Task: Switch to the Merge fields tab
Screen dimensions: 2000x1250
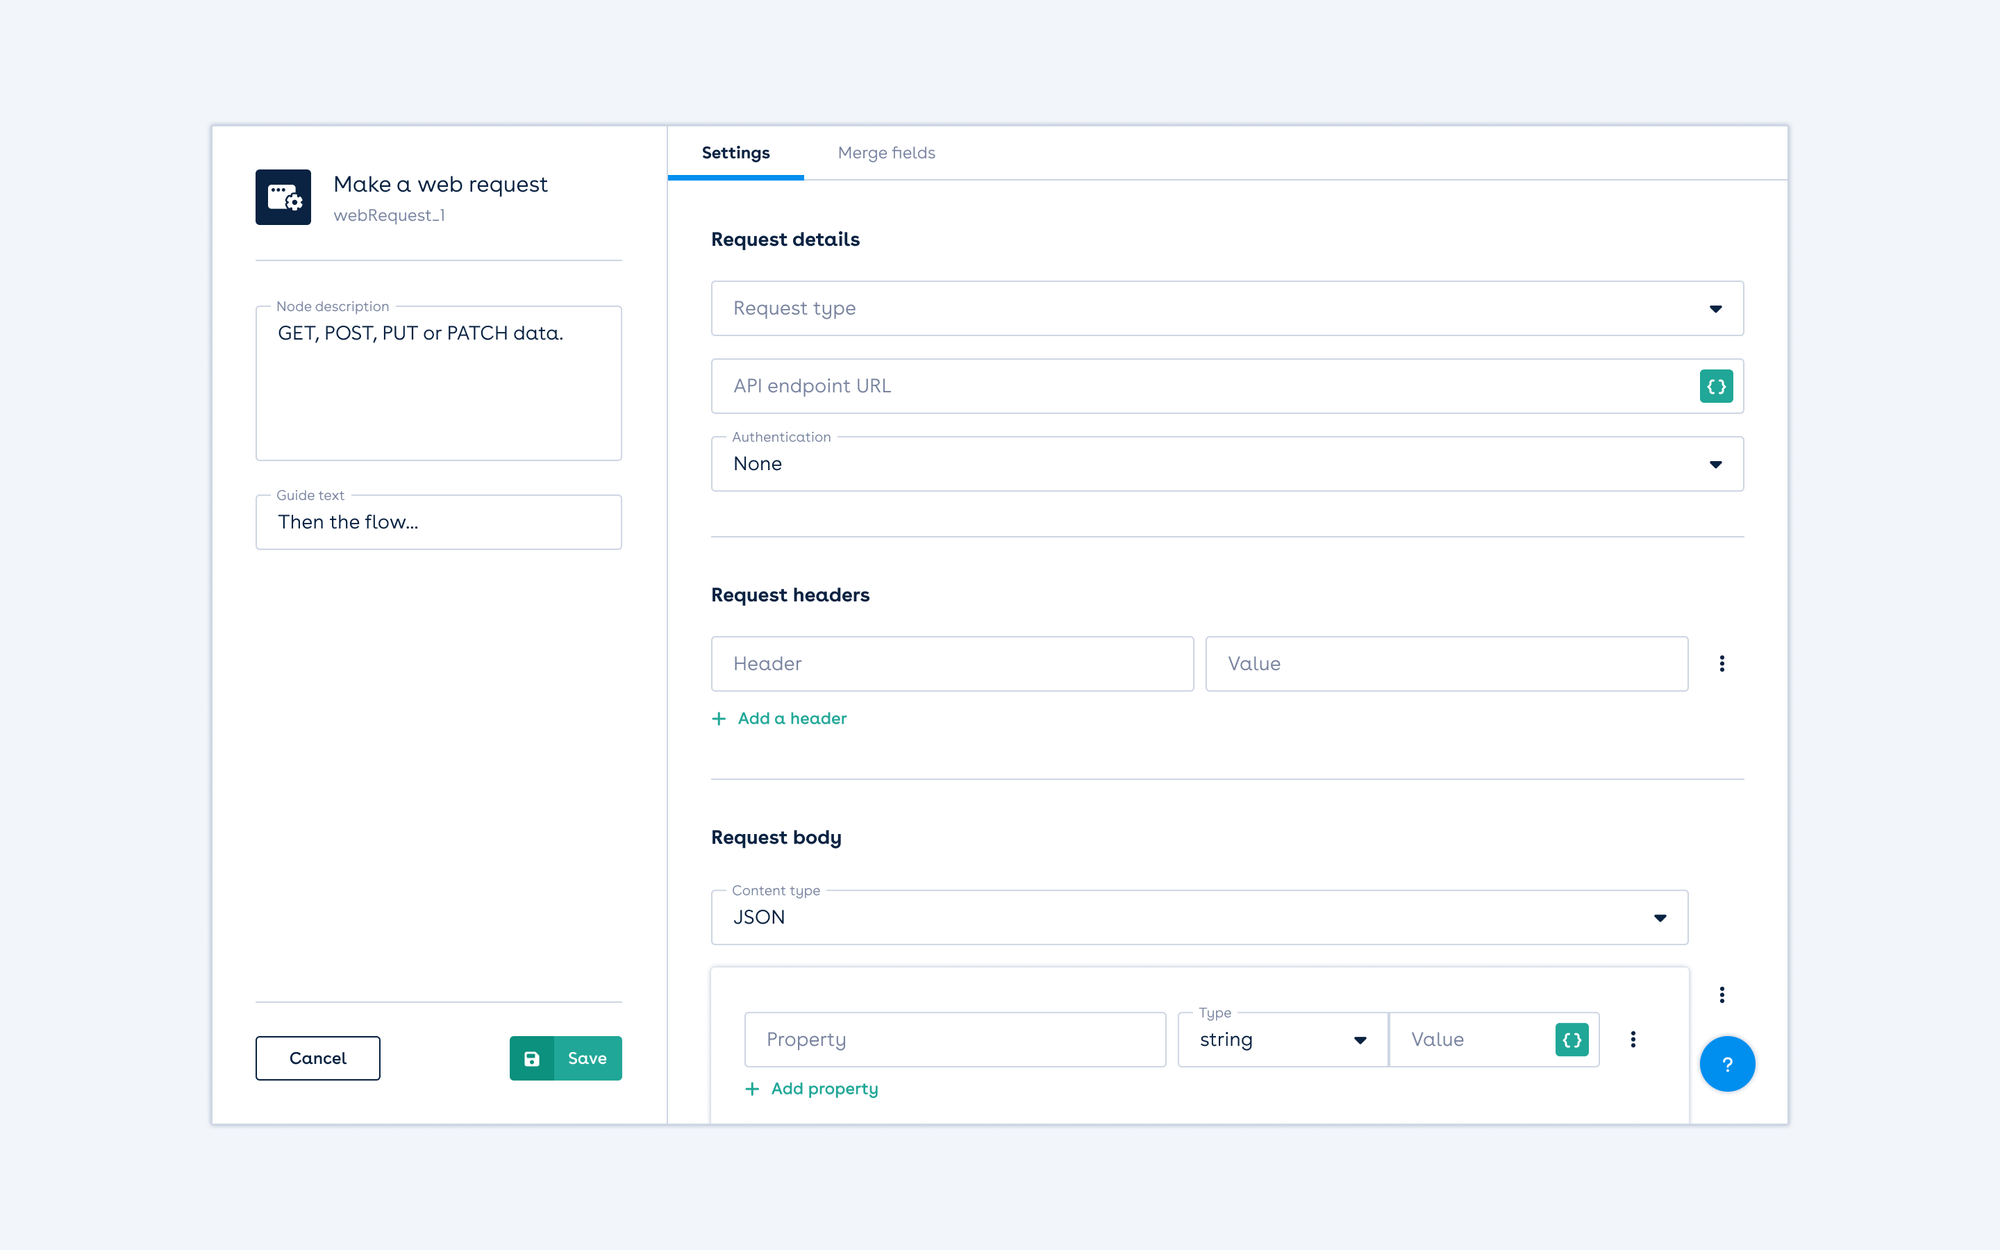Action: pyautogui.click(x=886, y=153)
